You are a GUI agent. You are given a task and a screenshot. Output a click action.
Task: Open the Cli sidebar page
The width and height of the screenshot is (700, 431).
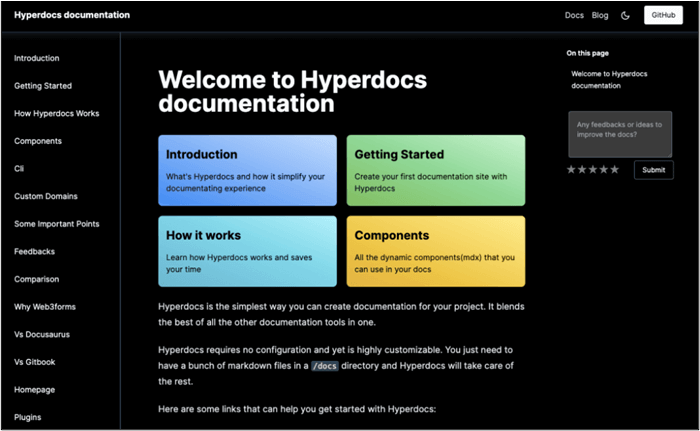[19, 168]
